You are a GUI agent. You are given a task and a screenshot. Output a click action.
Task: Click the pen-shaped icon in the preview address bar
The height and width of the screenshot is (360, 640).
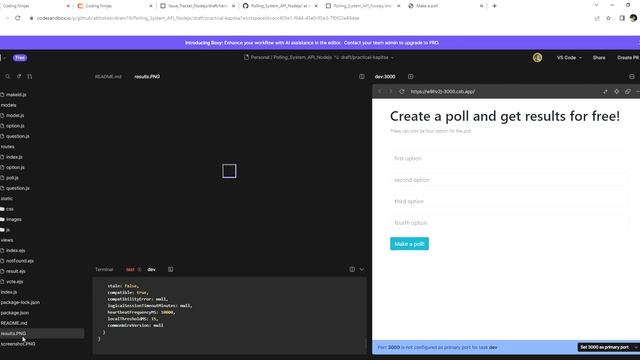click(x=605, y=91)
